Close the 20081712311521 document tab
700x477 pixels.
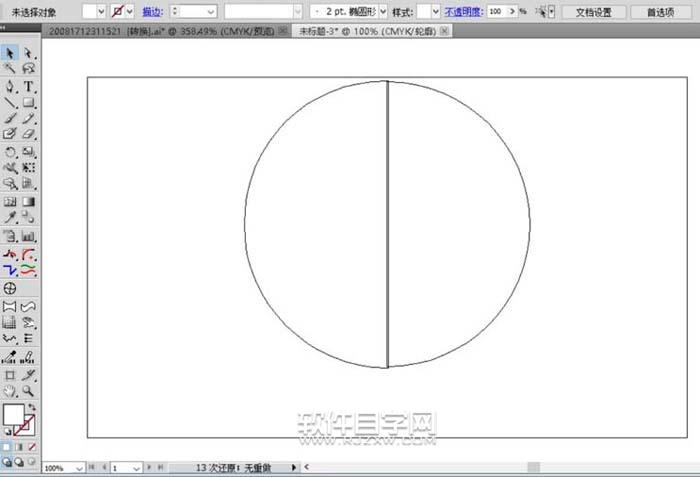point(283,31)
